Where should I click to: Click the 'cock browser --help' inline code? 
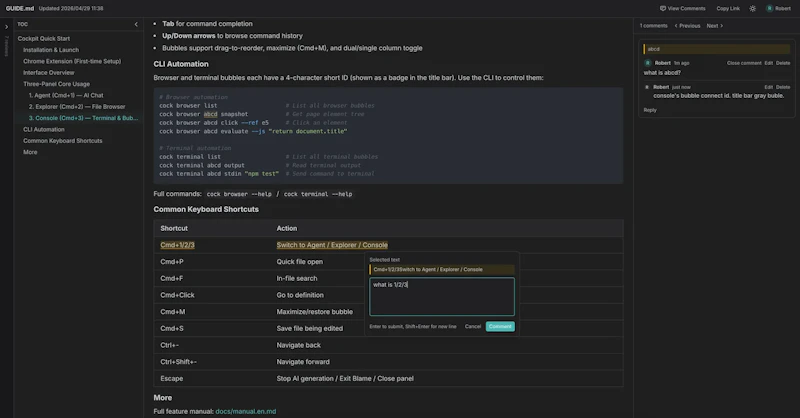coord(239,194)
